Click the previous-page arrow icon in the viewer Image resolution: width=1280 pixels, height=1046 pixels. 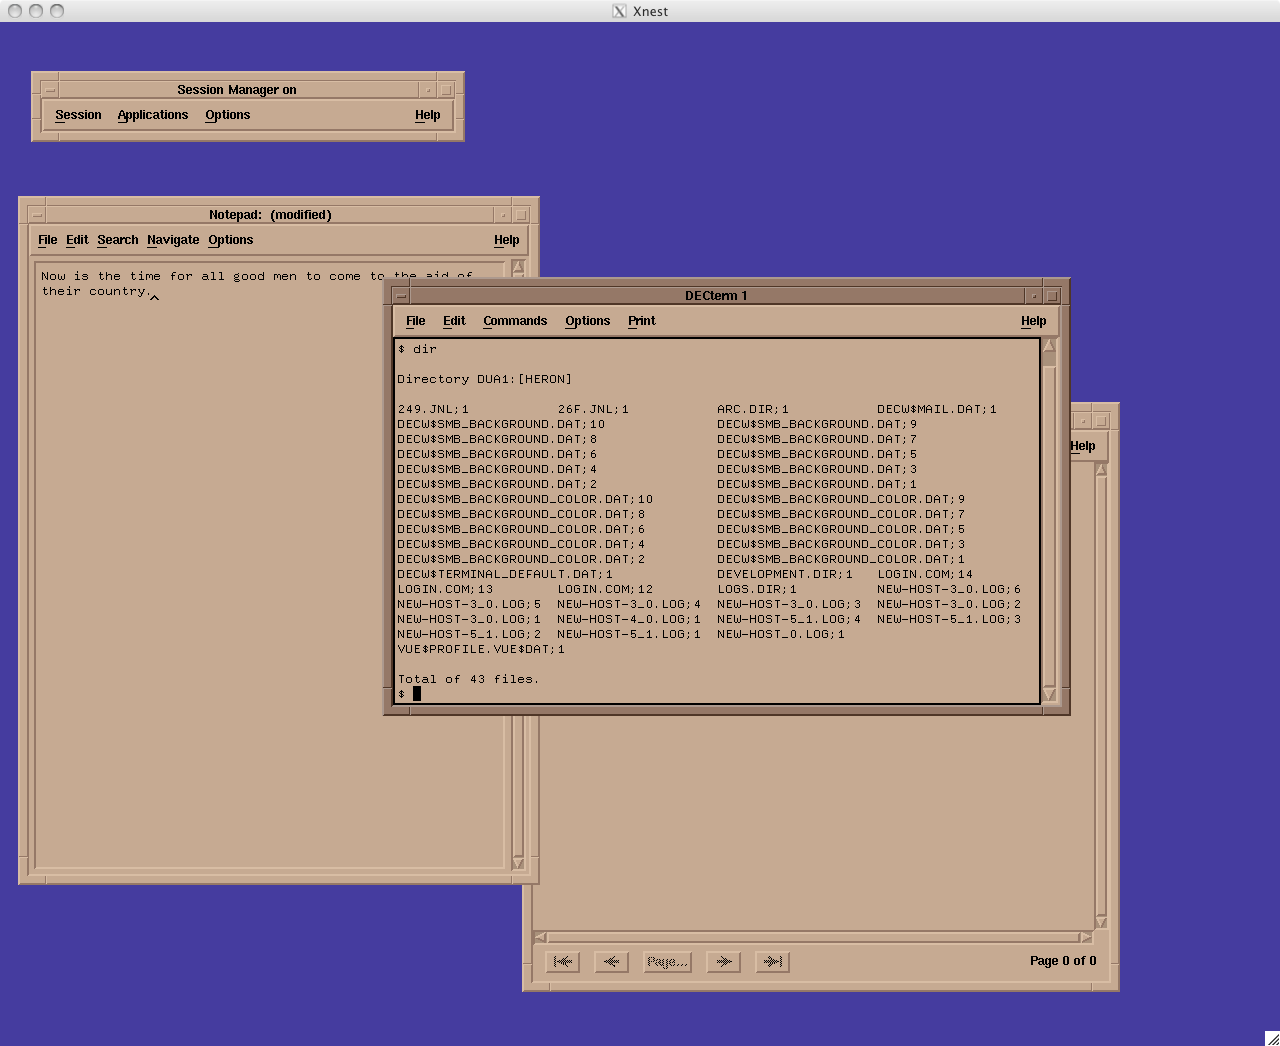(611, 961)
